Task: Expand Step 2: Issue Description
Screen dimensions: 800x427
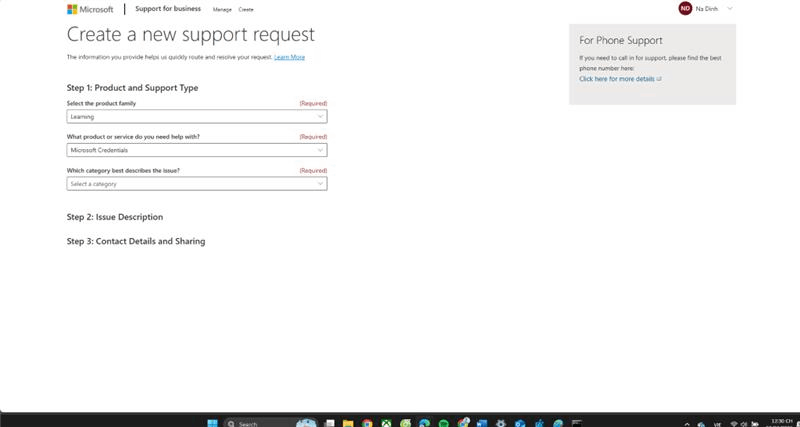Action: pyautogui.click(x=115, y=217)
